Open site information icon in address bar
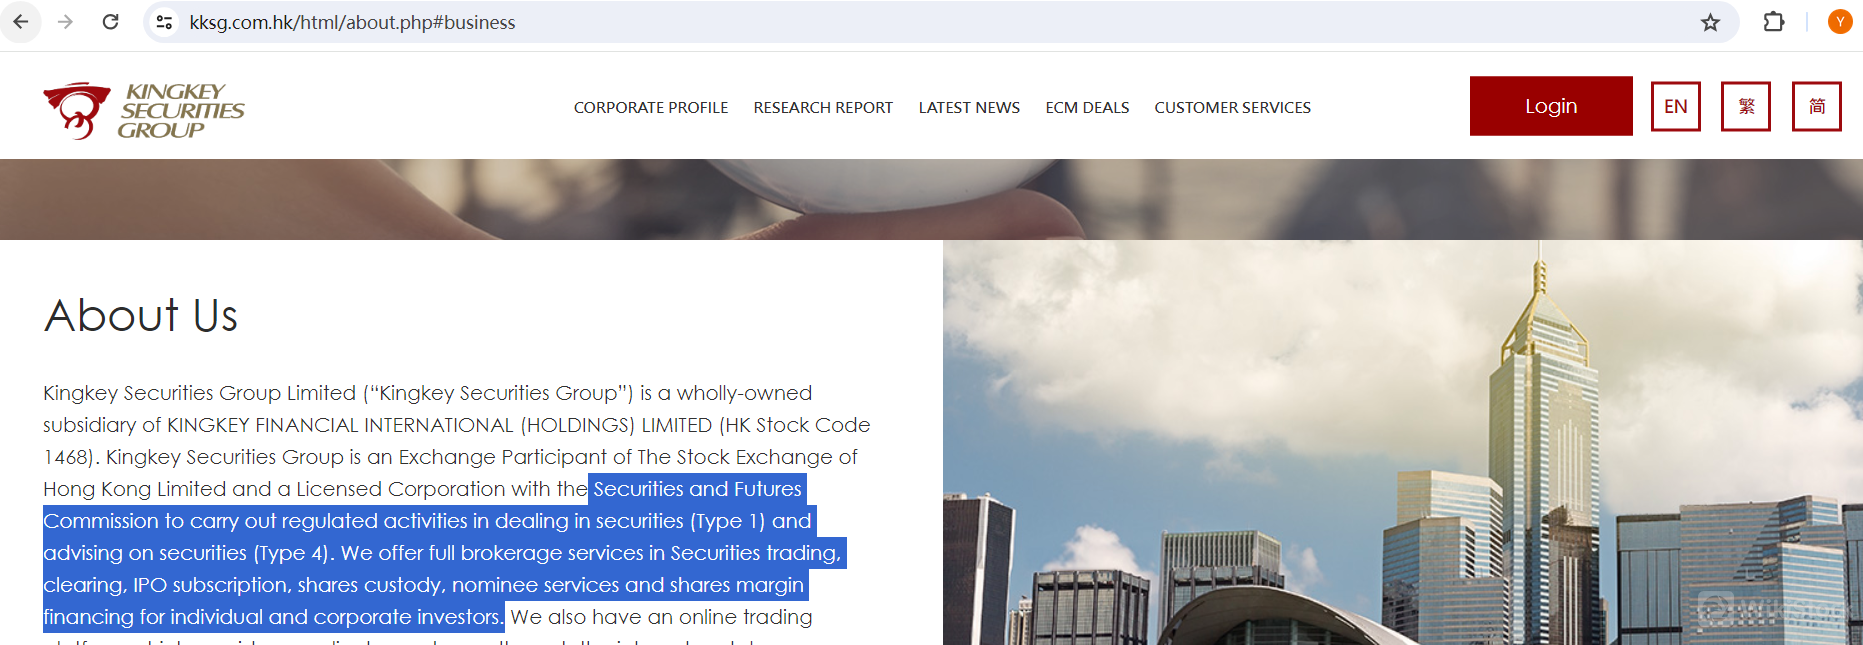 [x=165, y=22]
